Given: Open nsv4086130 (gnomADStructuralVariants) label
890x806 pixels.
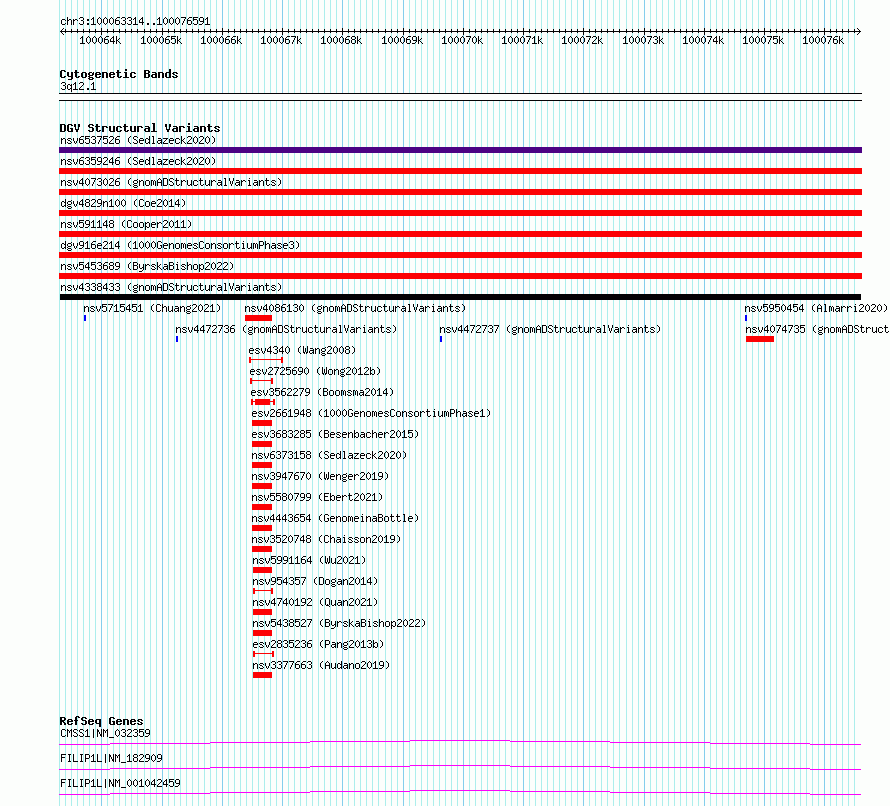Looking at the screenshot, I should [x=355, y=308].
